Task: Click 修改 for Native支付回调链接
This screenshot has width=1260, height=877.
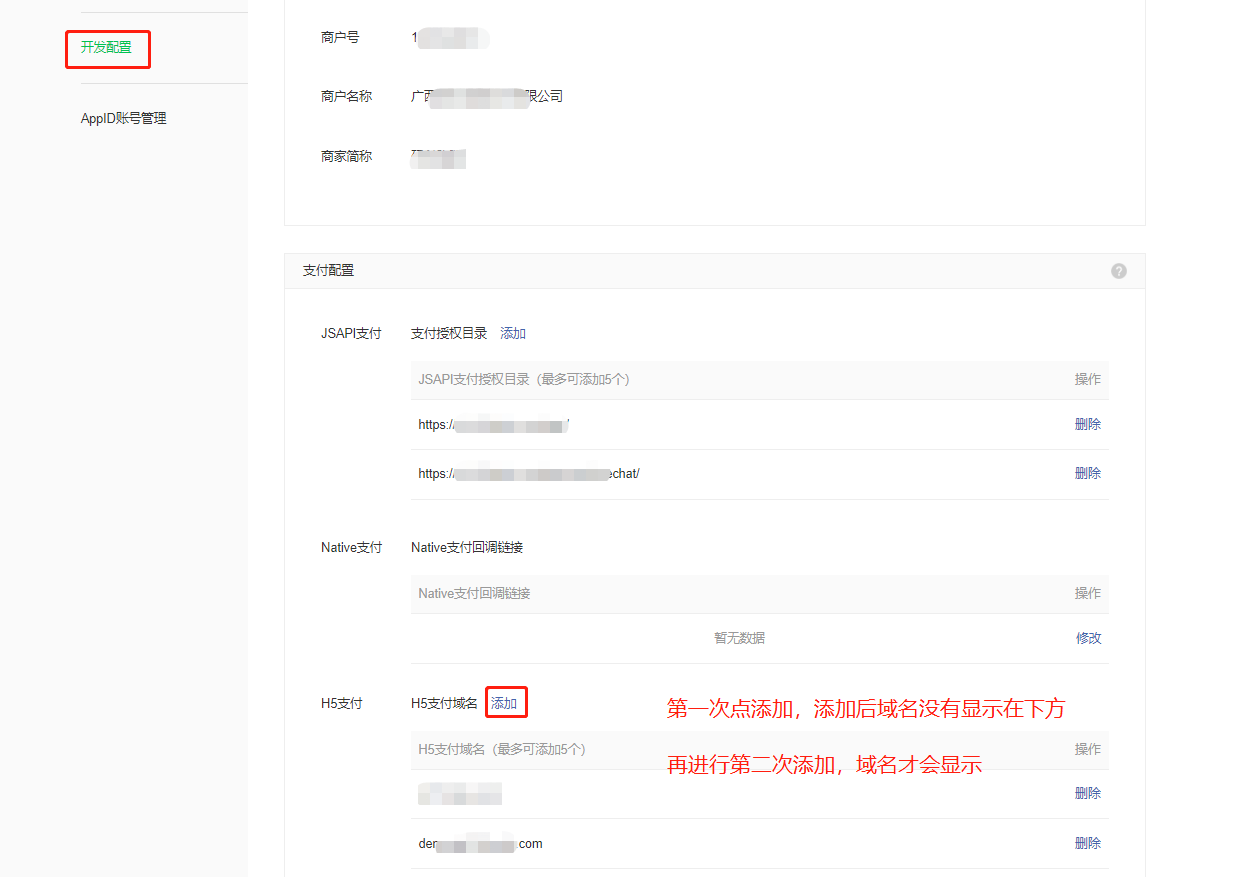Action: [1088, 638]
